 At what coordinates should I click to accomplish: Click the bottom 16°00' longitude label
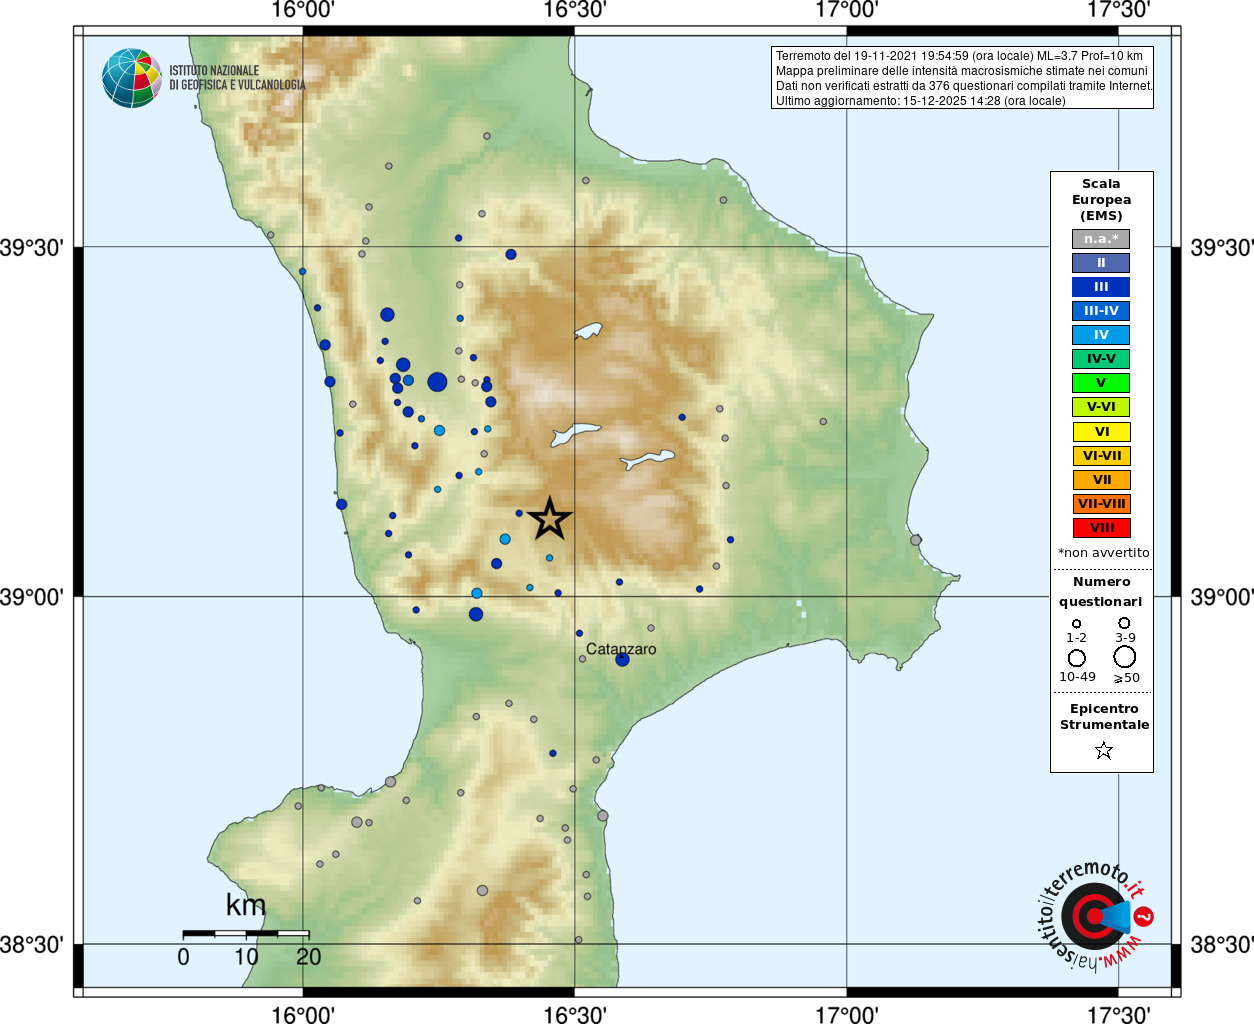coord(303,1014)
